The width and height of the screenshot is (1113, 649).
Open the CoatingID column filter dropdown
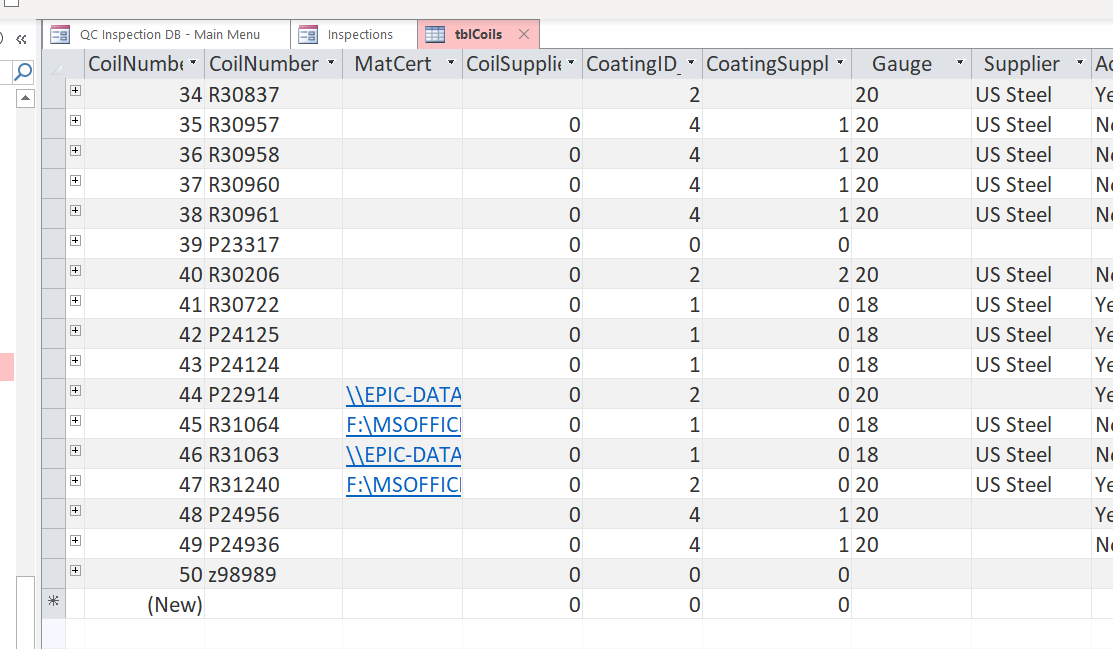coord(691,63)
